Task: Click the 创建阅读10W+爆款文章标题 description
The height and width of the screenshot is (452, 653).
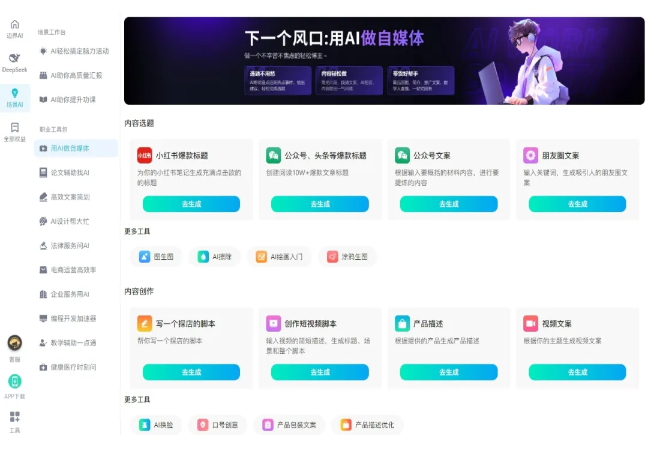Action: 307,173
